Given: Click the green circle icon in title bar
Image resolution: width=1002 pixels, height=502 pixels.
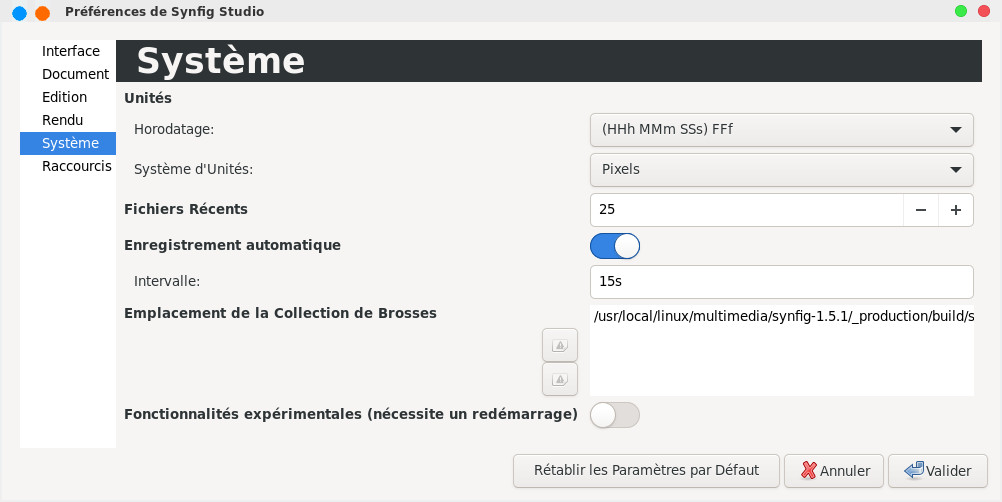Looking at the screenshot, I should pyautogui.click(x=961, y=12).
